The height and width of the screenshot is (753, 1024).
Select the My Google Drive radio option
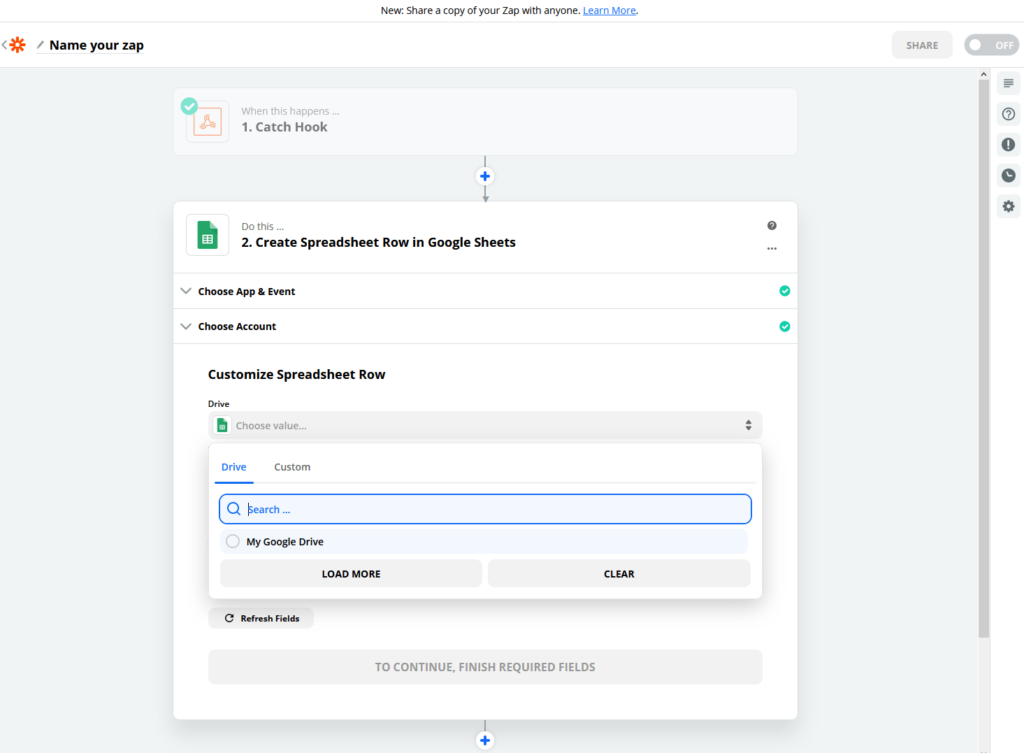click(232, 541)
